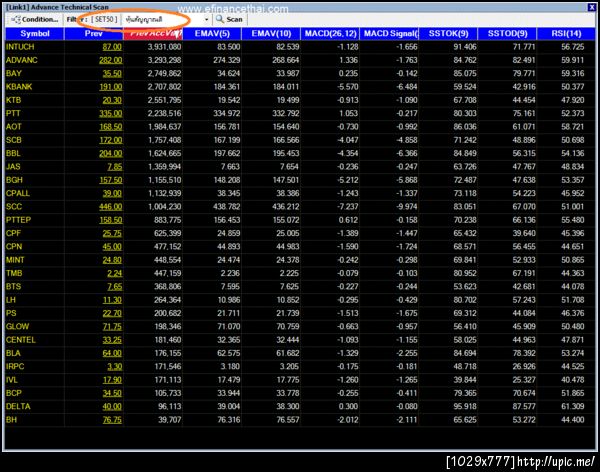Select the CENTEL symbol
Viewport: 600px width, 472px height.
(x=21, y=340)
